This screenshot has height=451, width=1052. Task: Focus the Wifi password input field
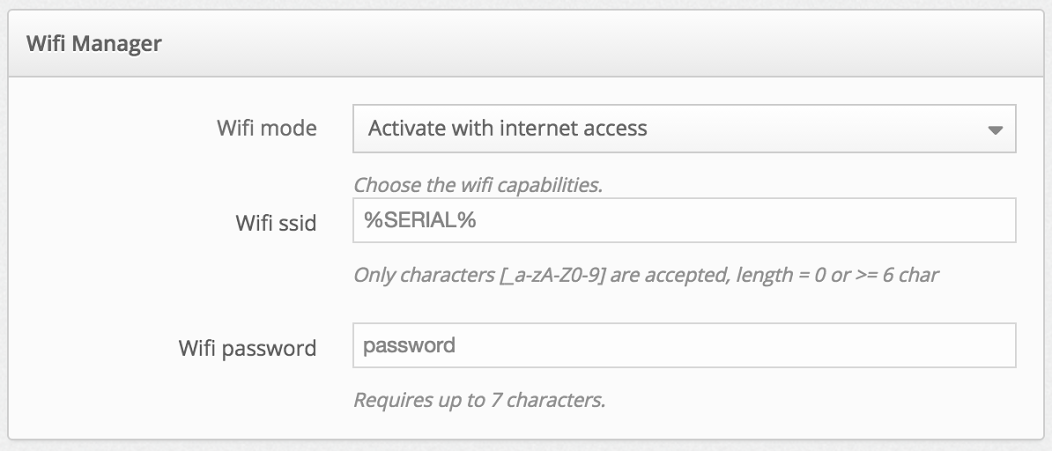pos(684,346)
